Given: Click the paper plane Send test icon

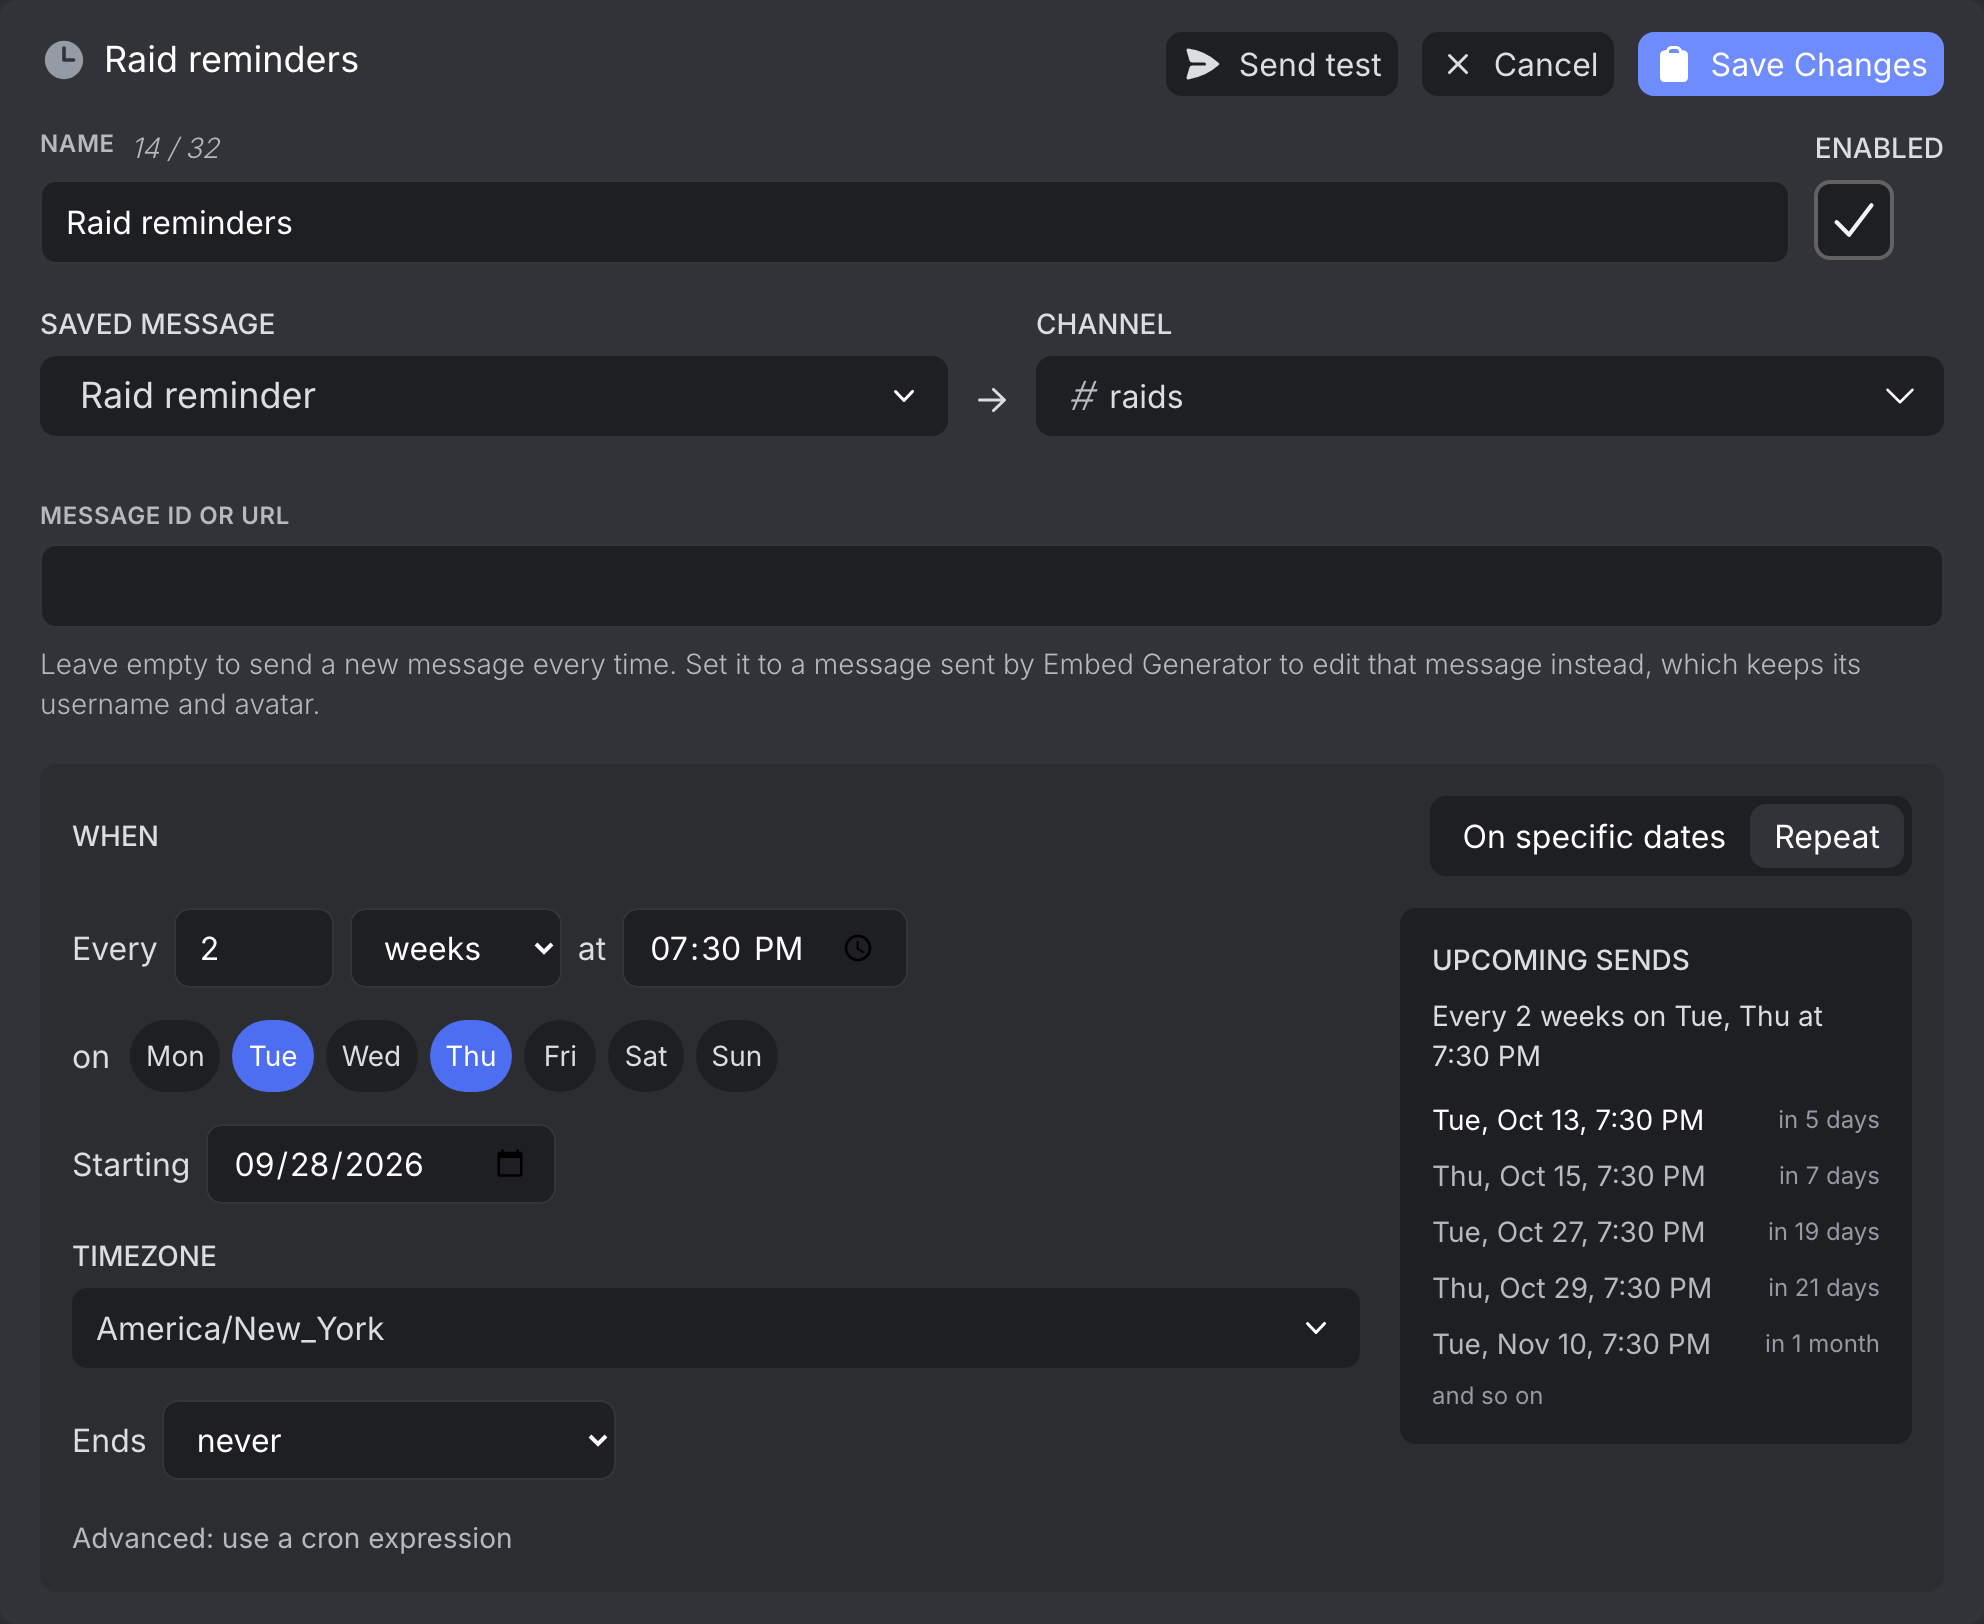Looking at the screenshot, I should (1202, 64).
